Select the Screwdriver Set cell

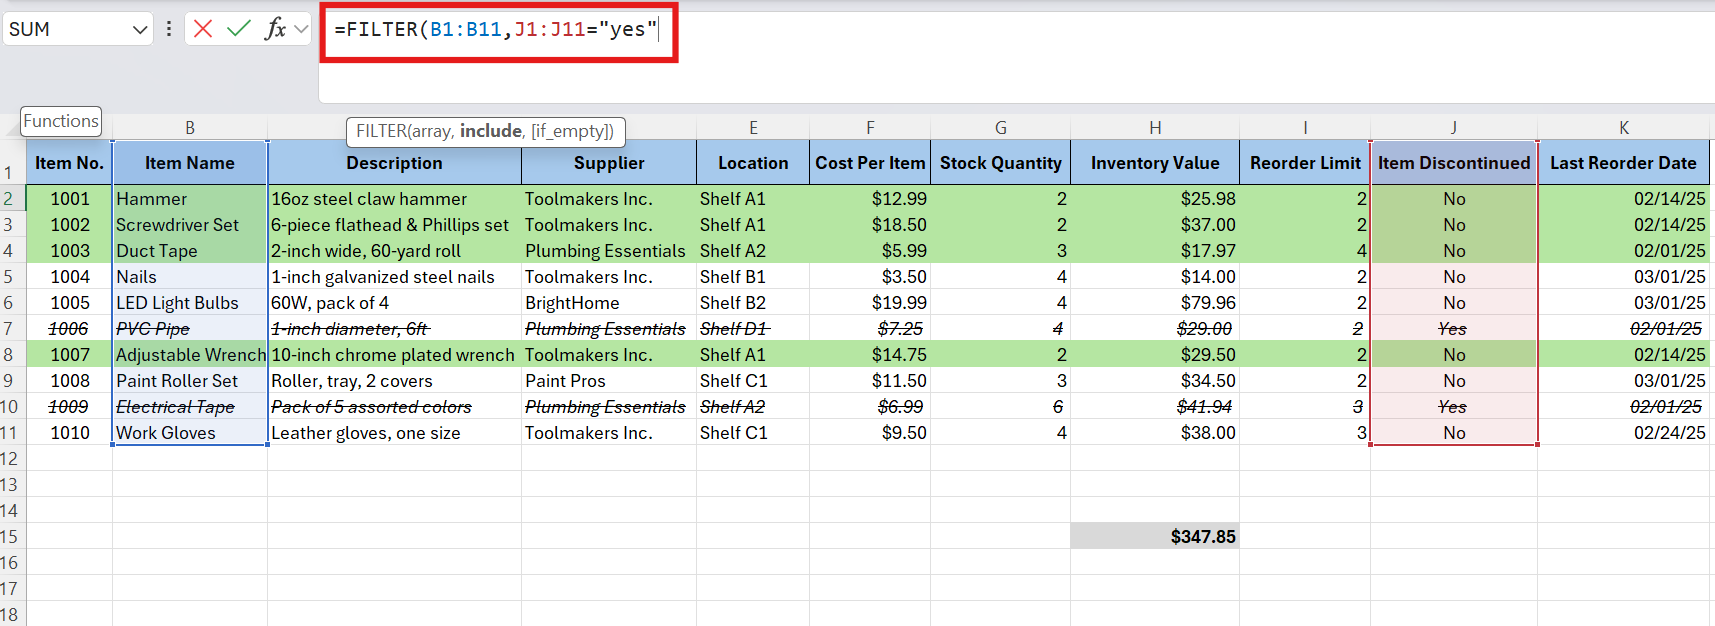[190, 225]
